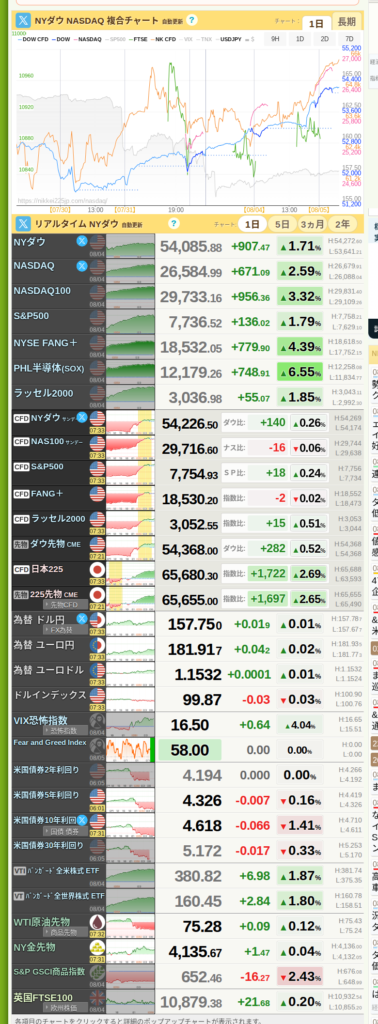
Task: Expand the FX為替 sublink under ドル円
Action: pos(65,630)
